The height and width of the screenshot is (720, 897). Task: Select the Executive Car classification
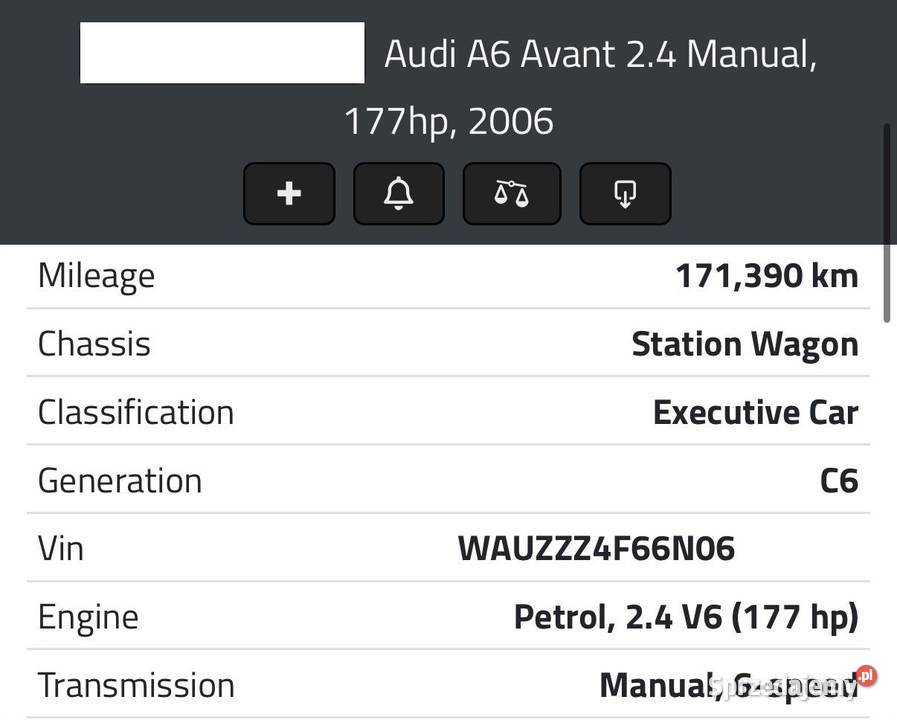755,410
